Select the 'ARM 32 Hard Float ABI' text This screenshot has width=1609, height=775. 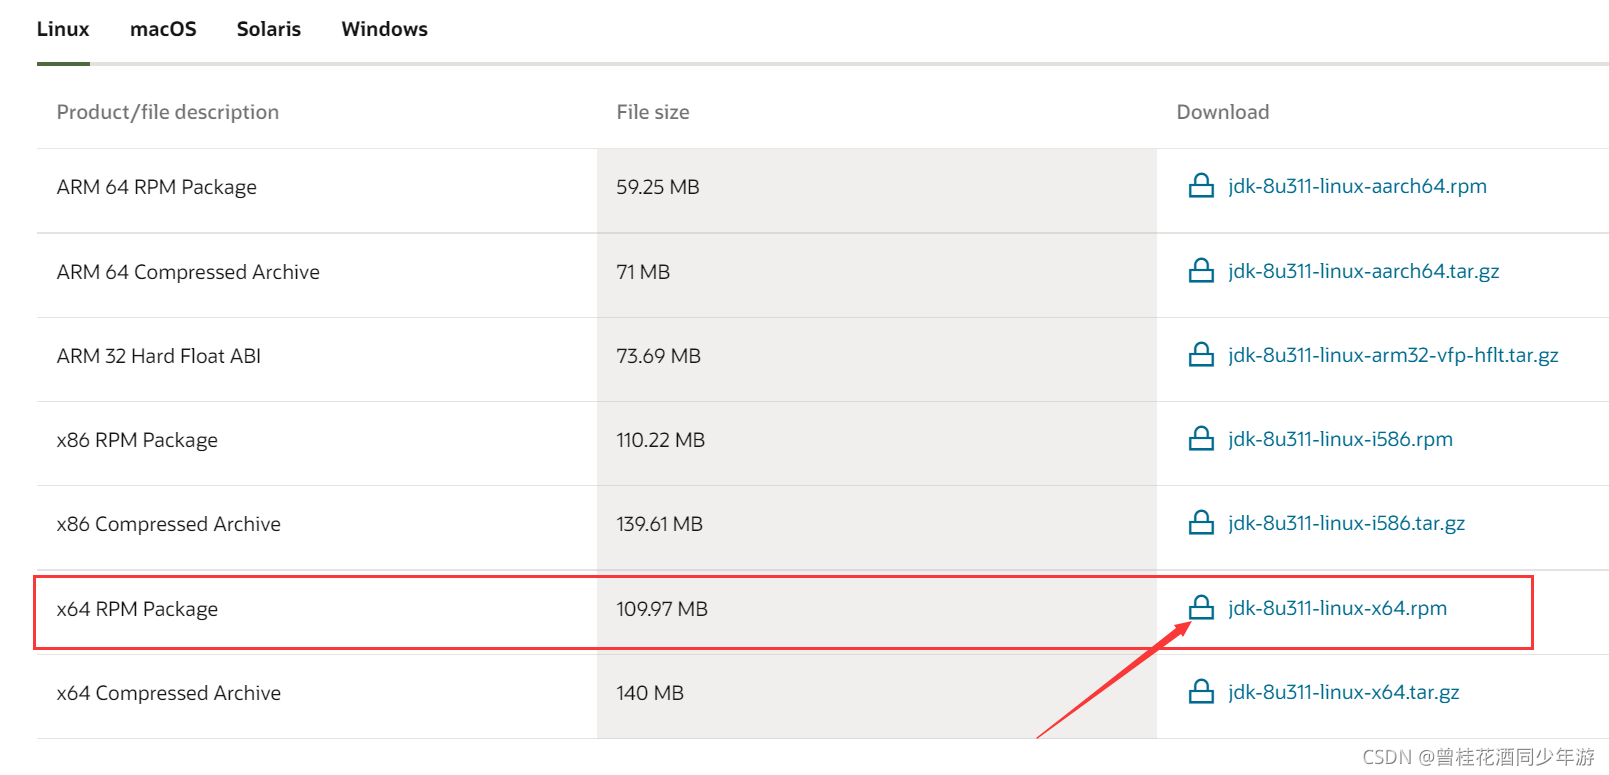[159, 356]
